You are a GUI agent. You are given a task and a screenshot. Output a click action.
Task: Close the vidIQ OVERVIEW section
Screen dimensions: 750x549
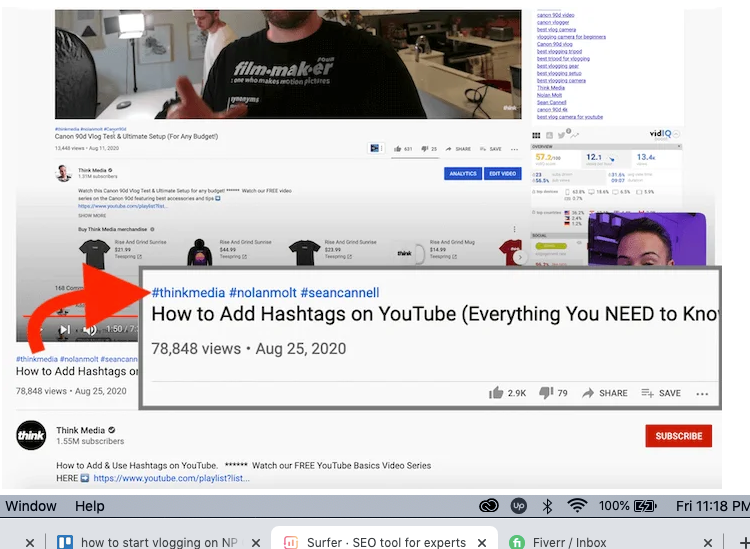tap(679, 146)
